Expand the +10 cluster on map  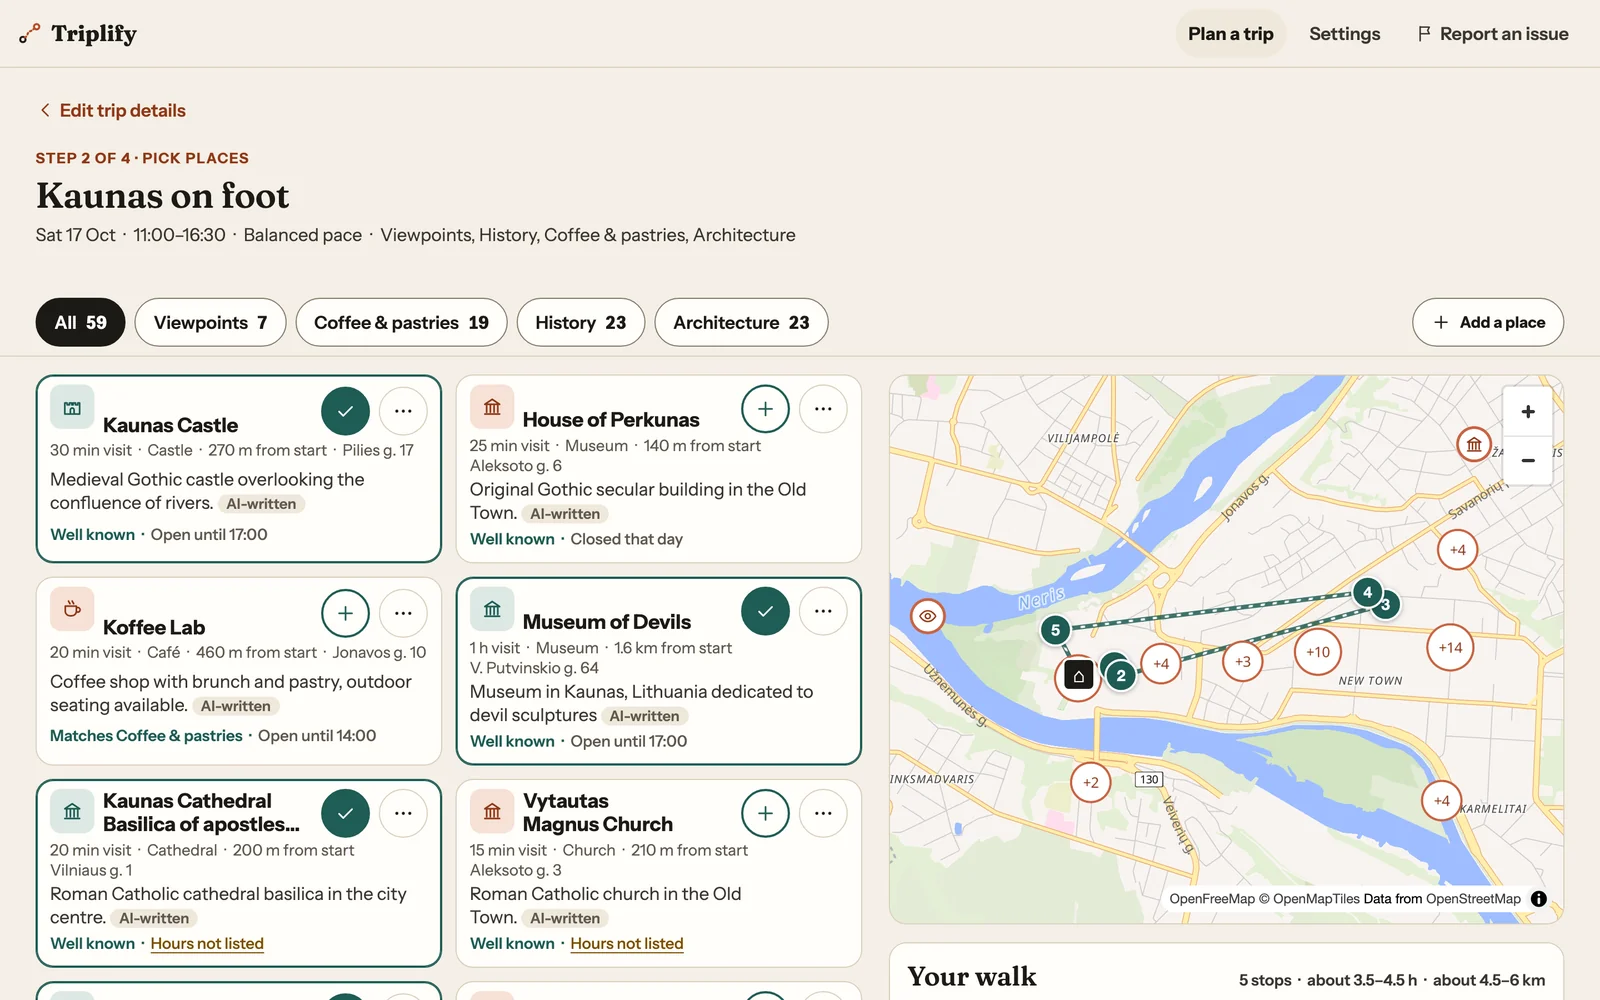1318,652
